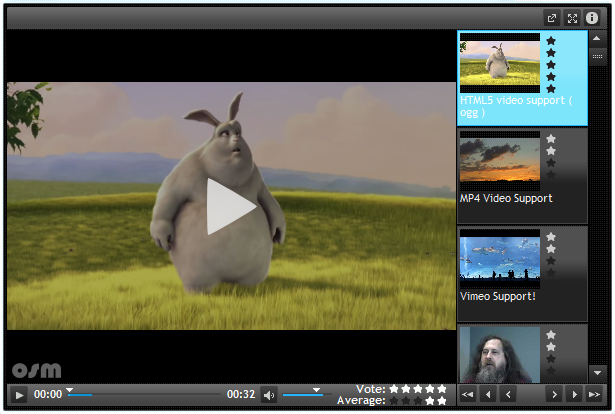Go to previous playlist page (solid left arrow)
Screen dimensions: 615x414
point(488,394)
